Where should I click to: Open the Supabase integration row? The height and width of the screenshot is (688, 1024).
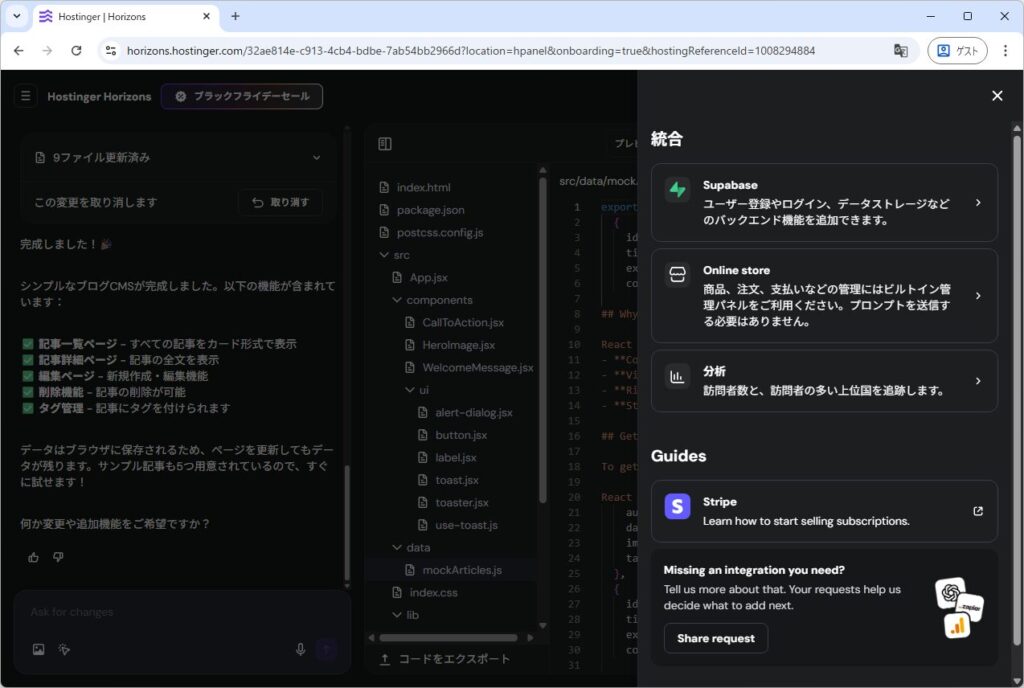(823, 203)
